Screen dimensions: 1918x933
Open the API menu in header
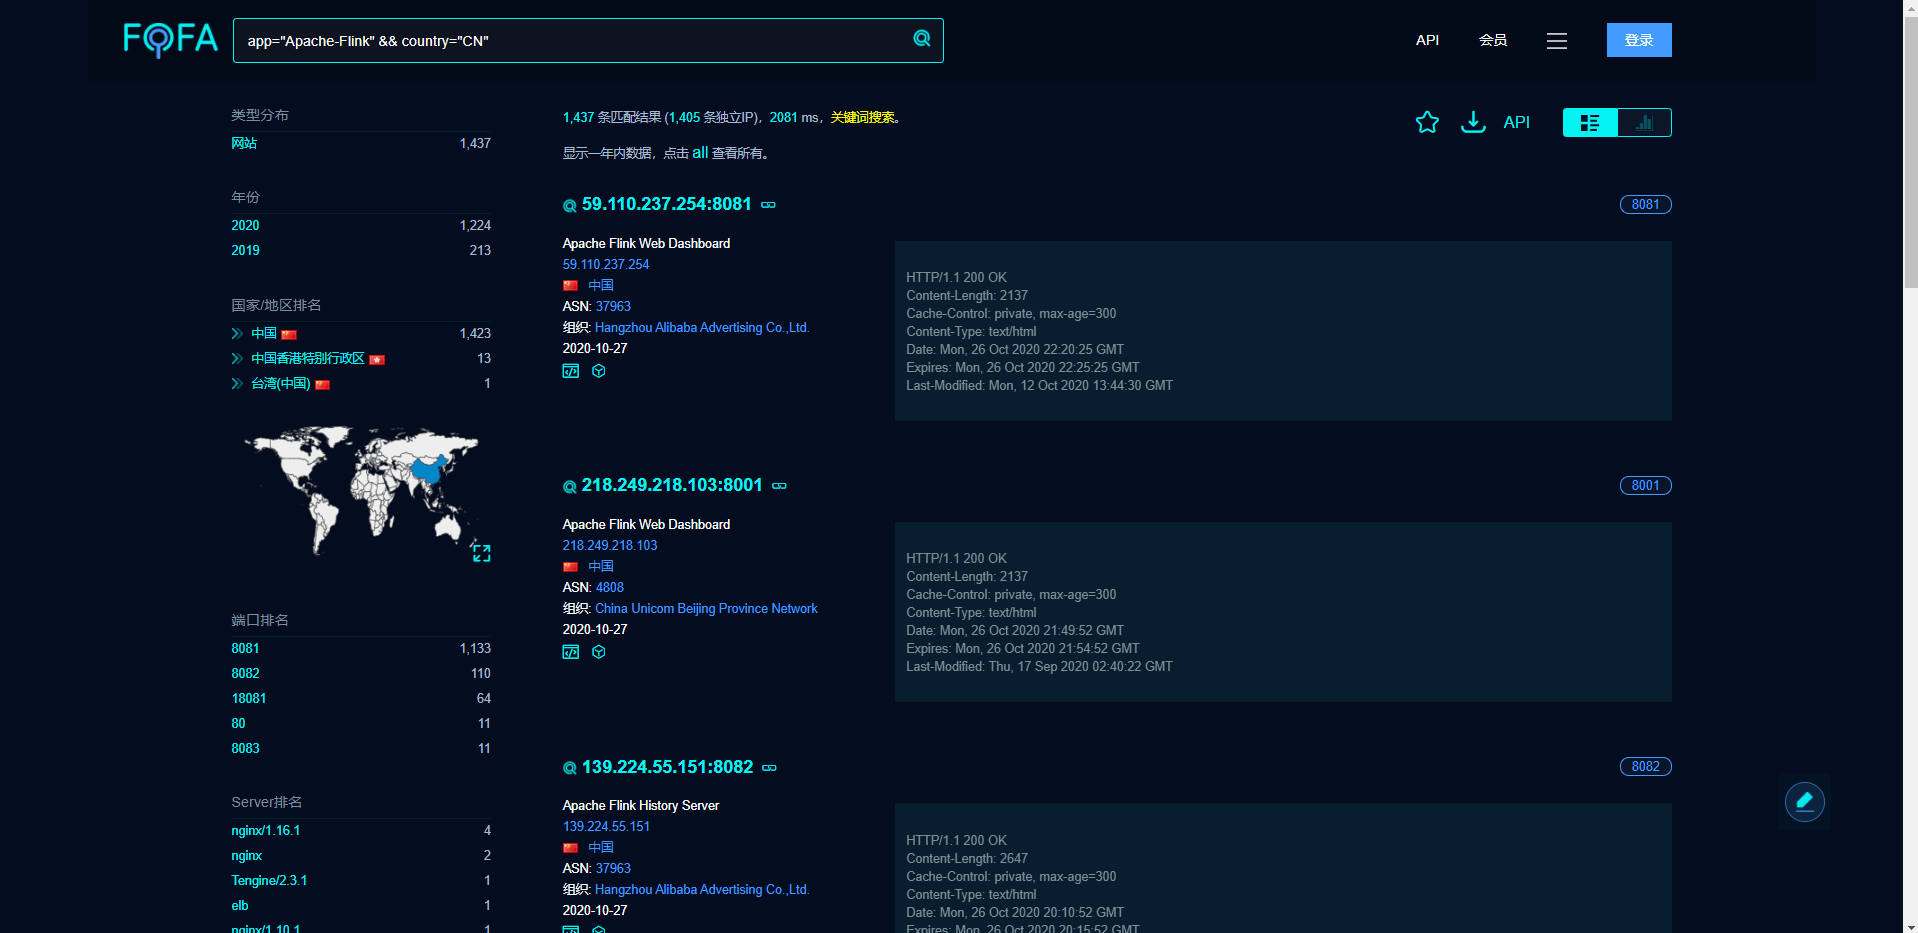(1427, 40)
